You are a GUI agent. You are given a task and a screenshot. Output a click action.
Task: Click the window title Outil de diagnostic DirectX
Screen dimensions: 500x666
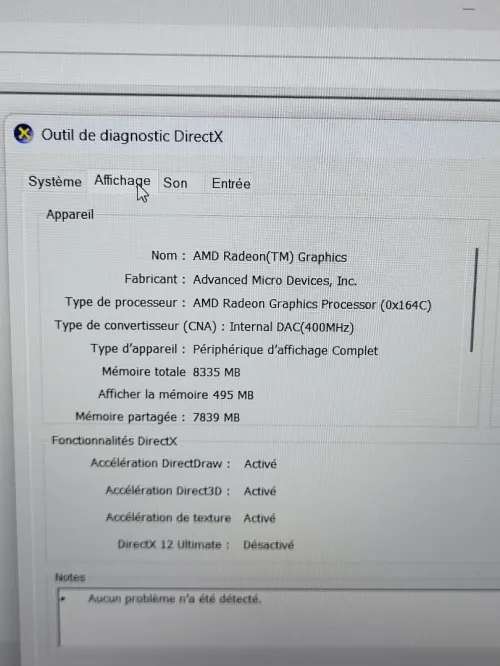pos(132,136)
